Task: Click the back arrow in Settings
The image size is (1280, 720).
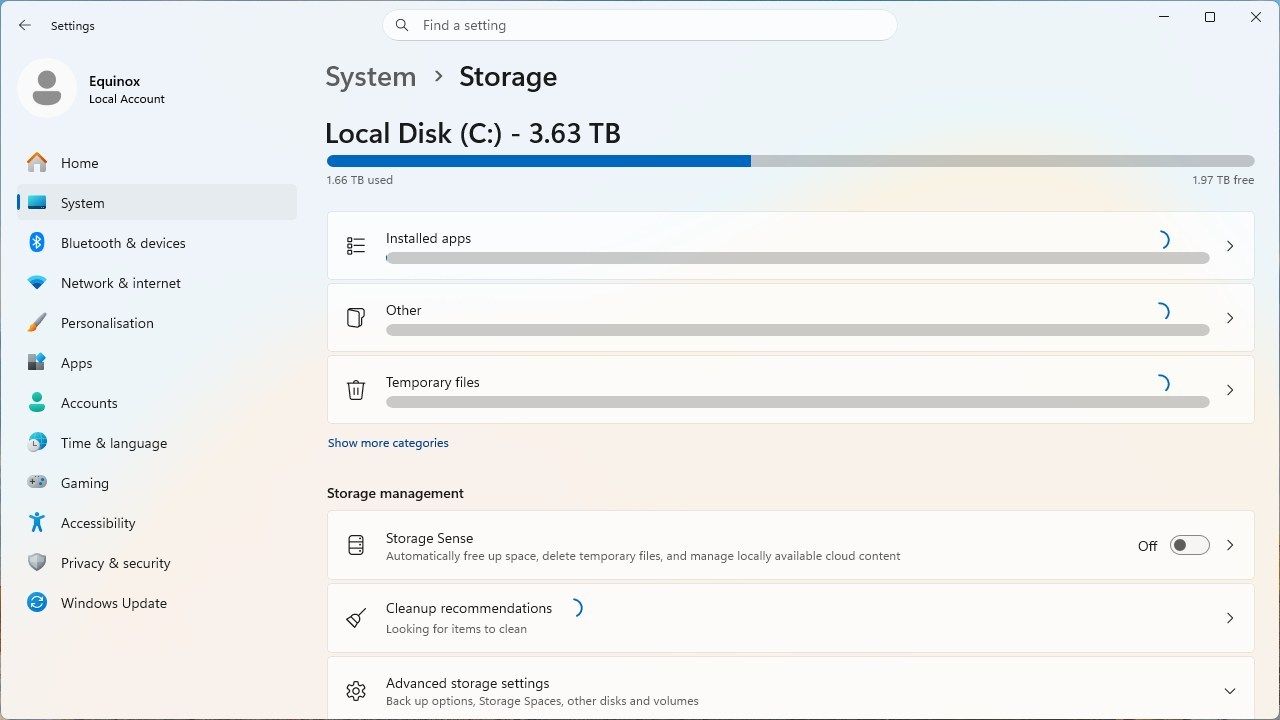Action: coord(25,25)
